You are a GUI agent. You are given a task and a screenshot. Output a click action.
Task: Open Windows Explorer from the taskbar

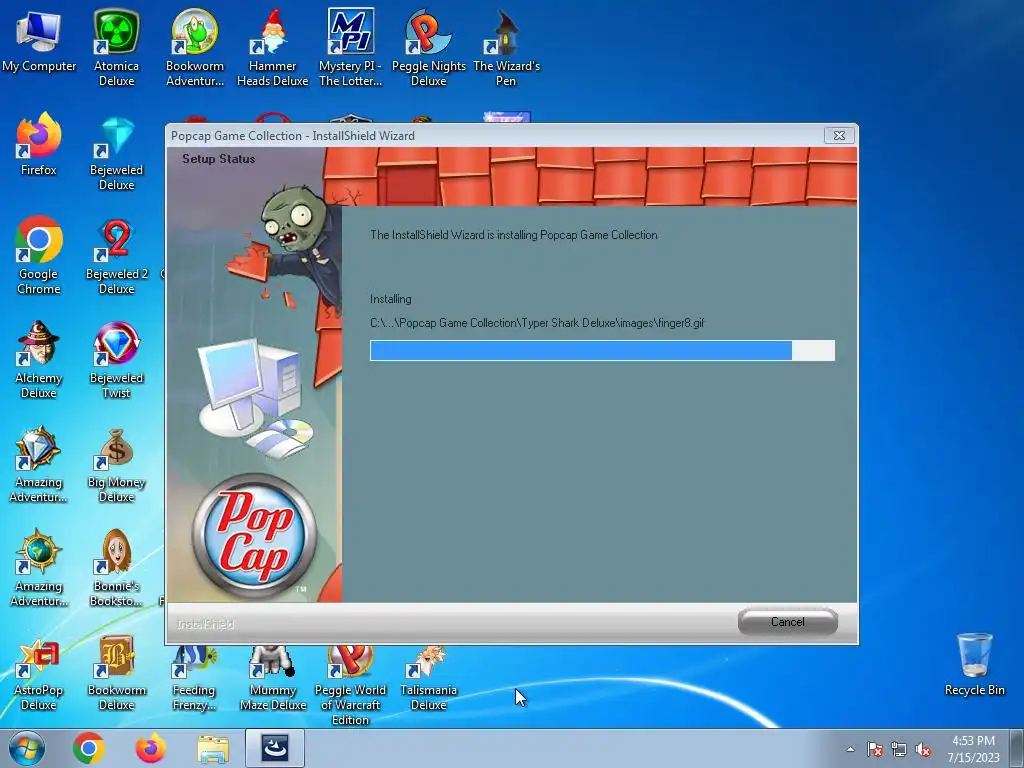click(x=213, y=748)
